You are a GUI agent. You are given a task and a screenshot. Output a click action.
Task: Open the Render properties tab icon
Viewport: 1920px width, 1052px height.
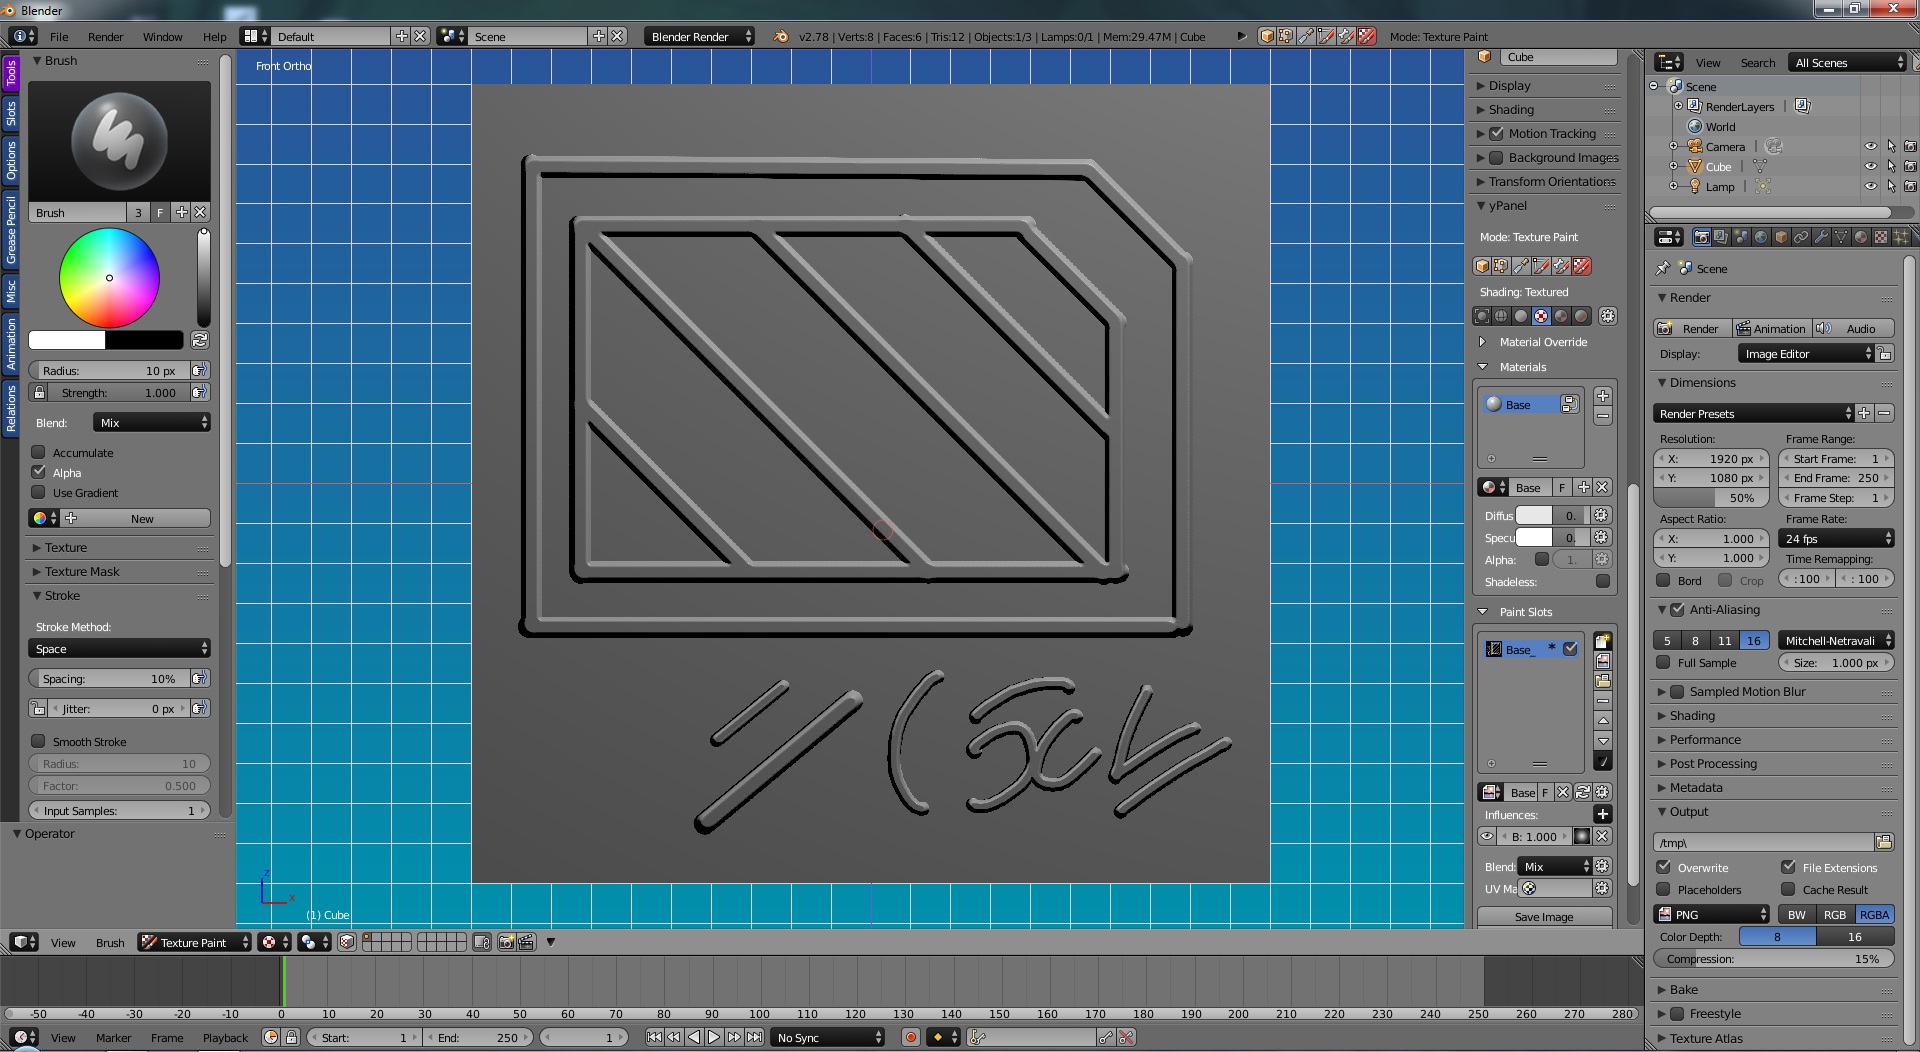coord(1701,237)
